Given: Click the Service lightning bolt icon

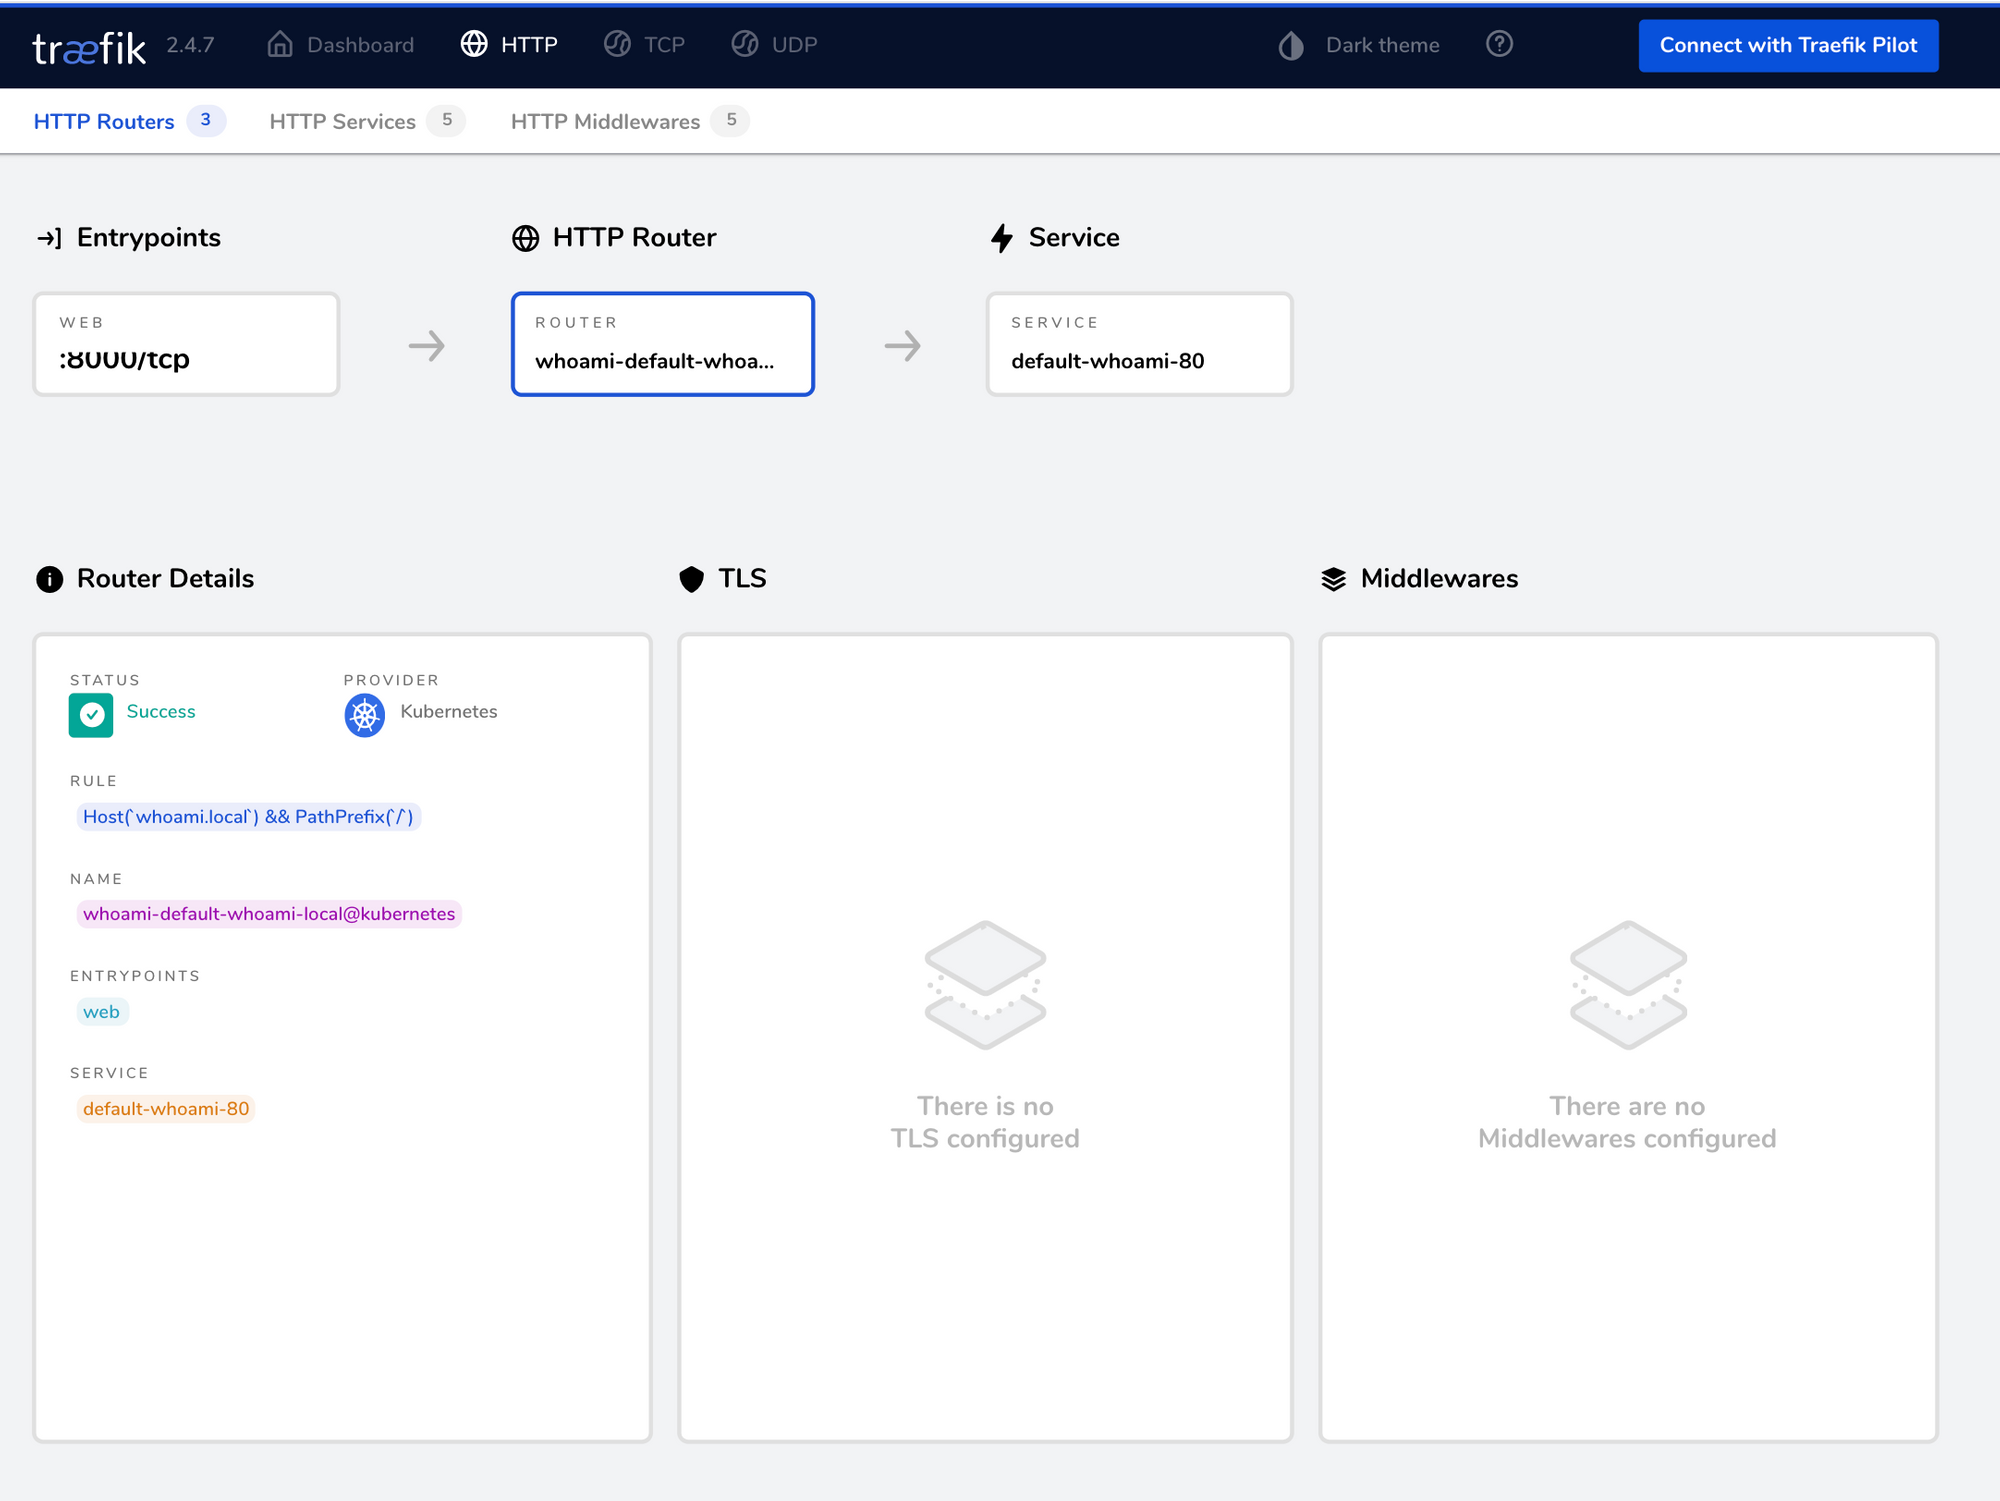Looking at the screenshot, I should click(1001, 237).
